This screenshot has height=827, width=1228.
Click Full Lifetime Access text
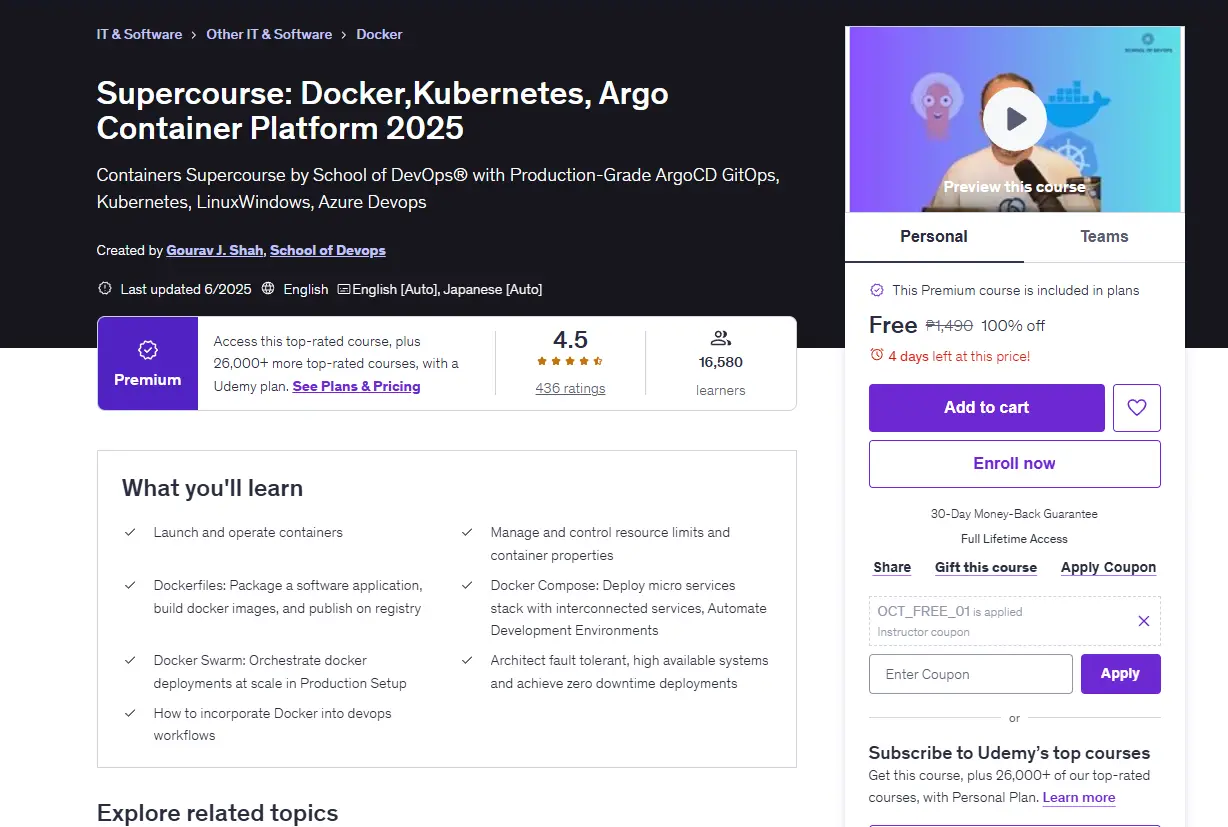[x=1014, y=539]
